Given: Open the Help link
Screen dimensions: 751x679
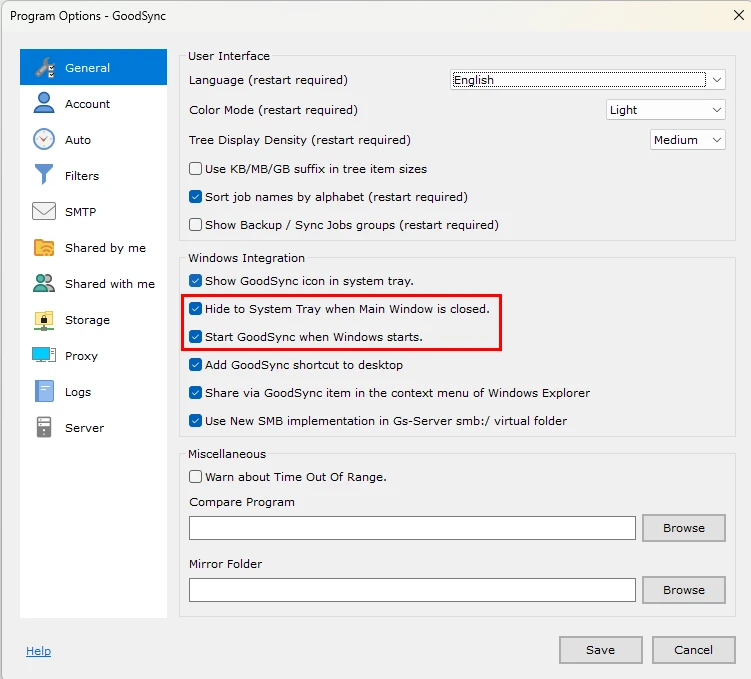Looking at the screenshot, I should [38, 651].
